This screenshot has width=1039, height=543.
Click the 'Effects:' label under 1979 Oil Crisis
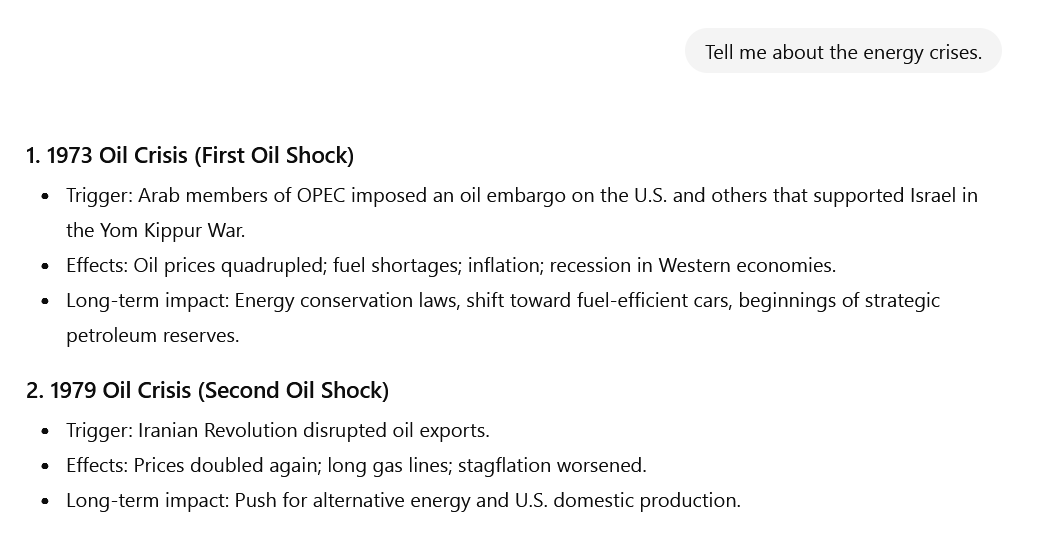pos(97,465)
